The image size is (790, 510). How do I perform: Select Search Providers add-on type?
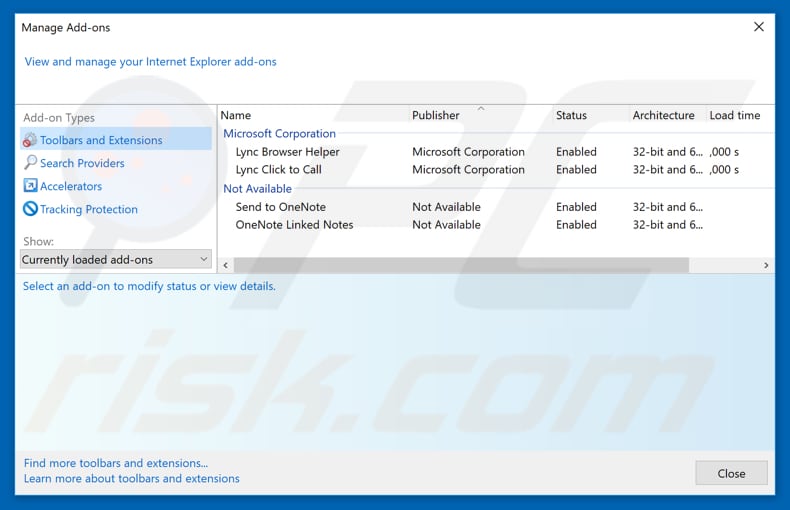click(x=82, y=163)
